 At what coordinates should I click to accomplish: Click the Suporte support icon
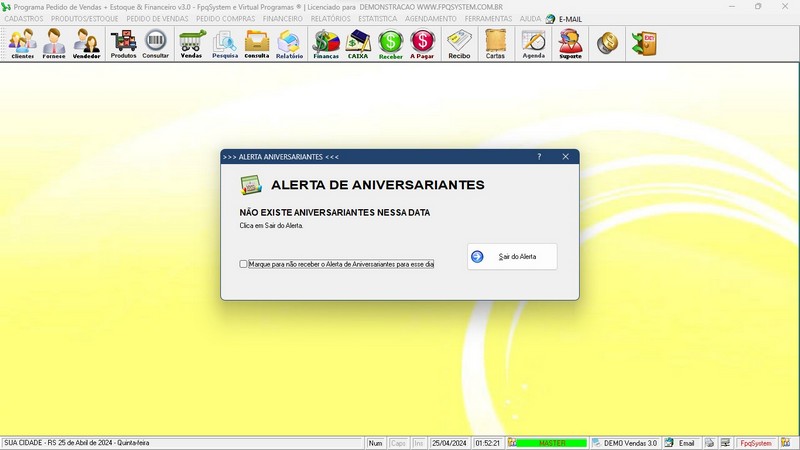pyautogui.click(x=570, y=44)
